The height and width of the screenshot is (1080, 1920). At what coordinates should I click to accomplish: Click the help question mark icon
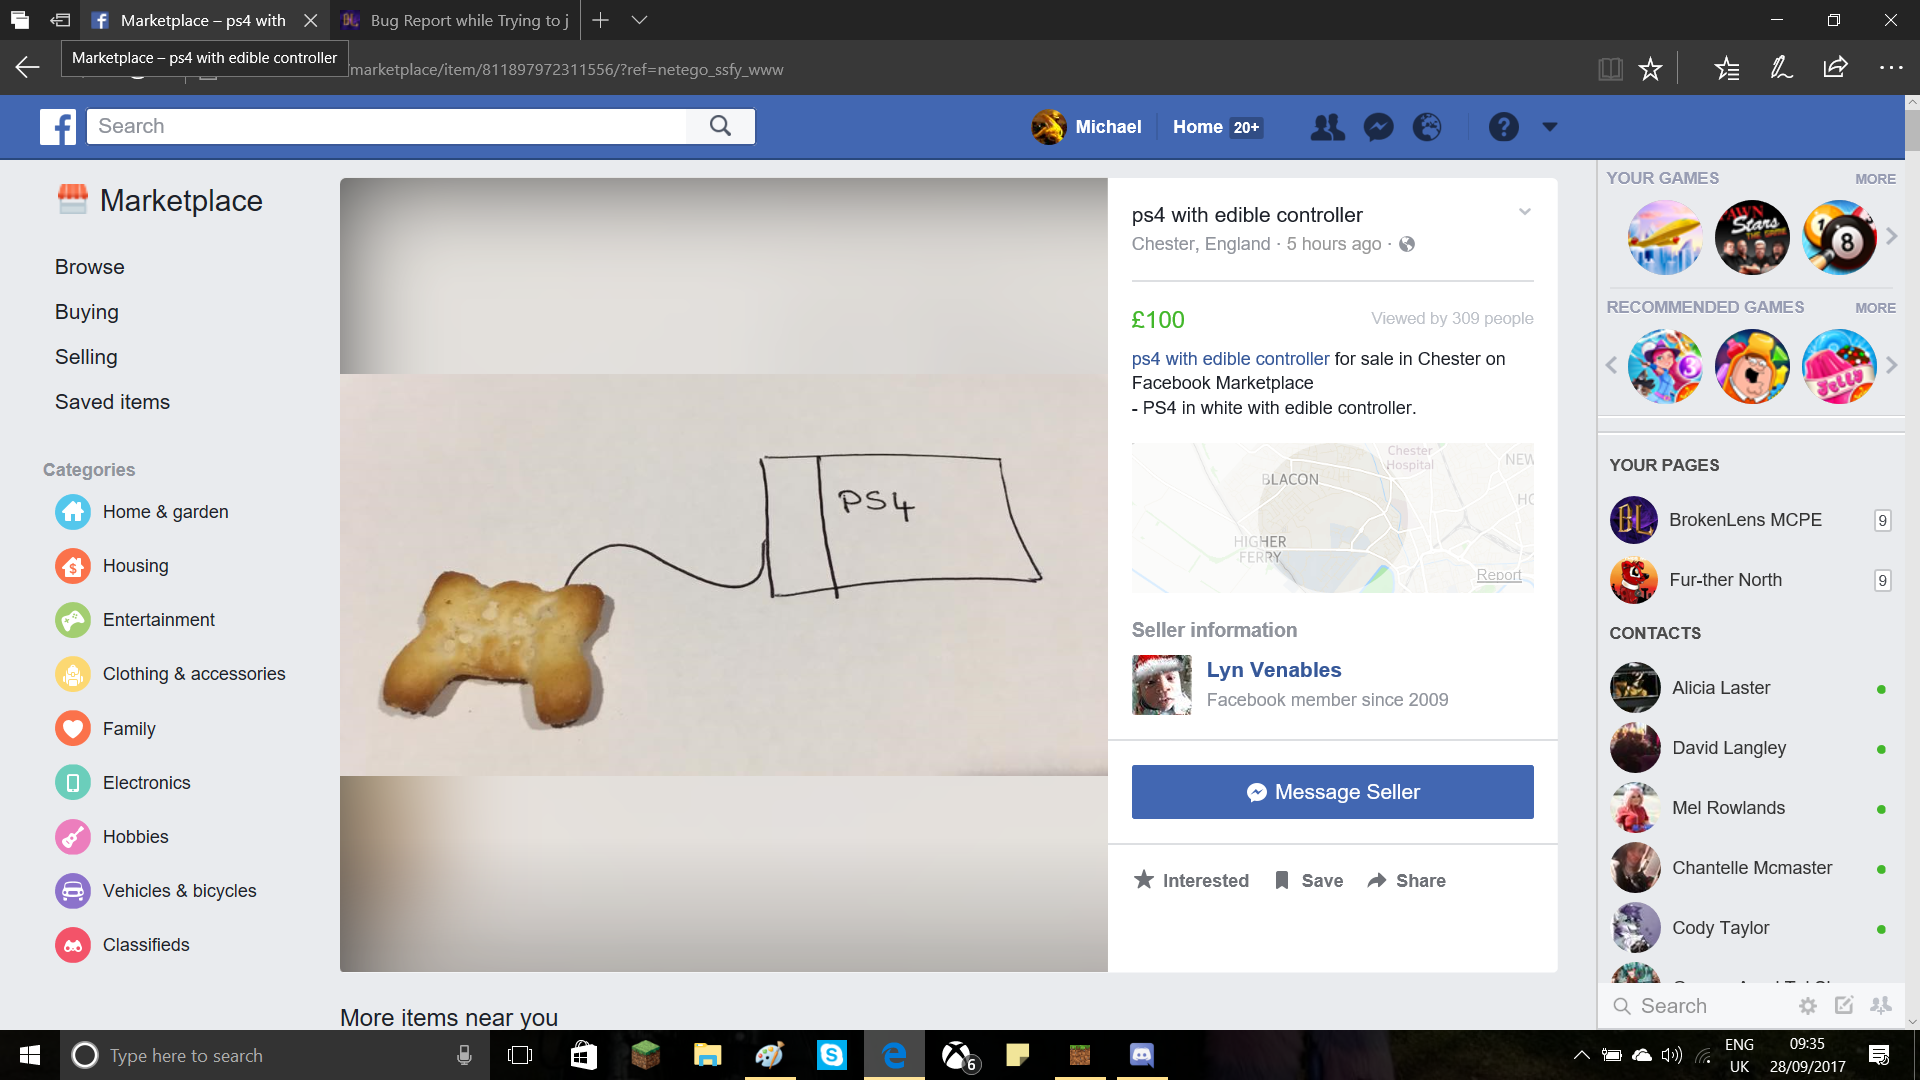[x=1503, y=127]
